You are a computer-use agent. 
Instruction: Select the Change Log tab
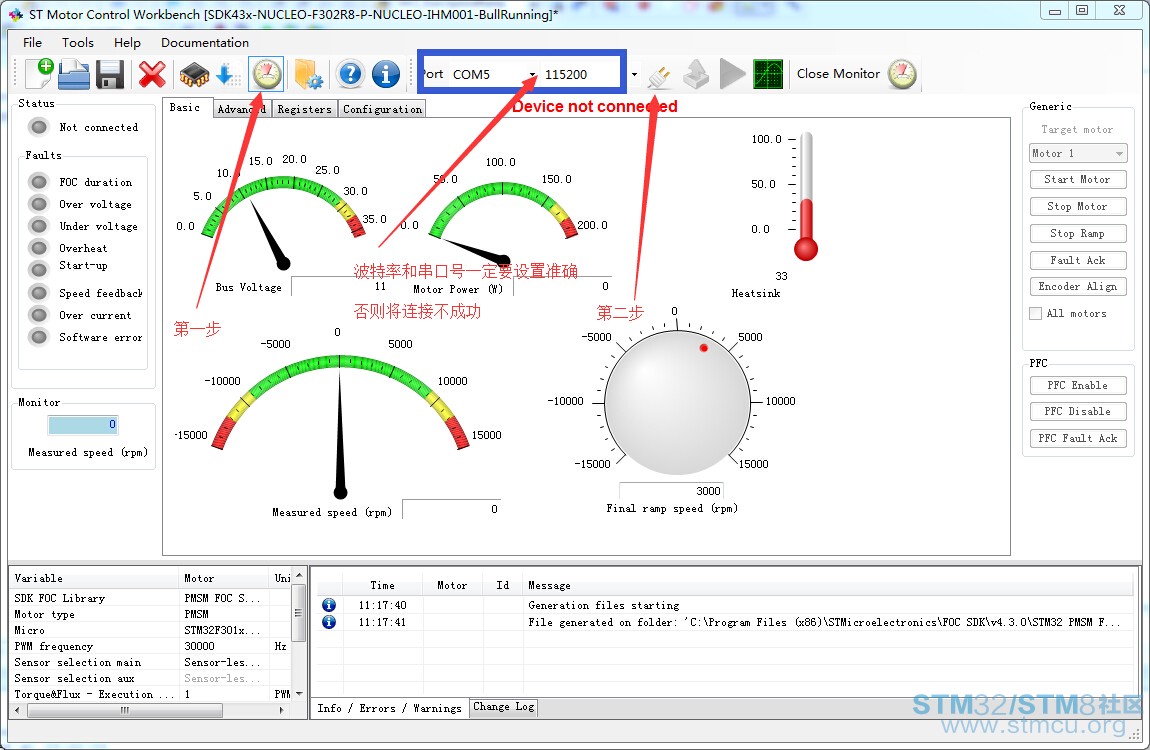tap(504, 707)
